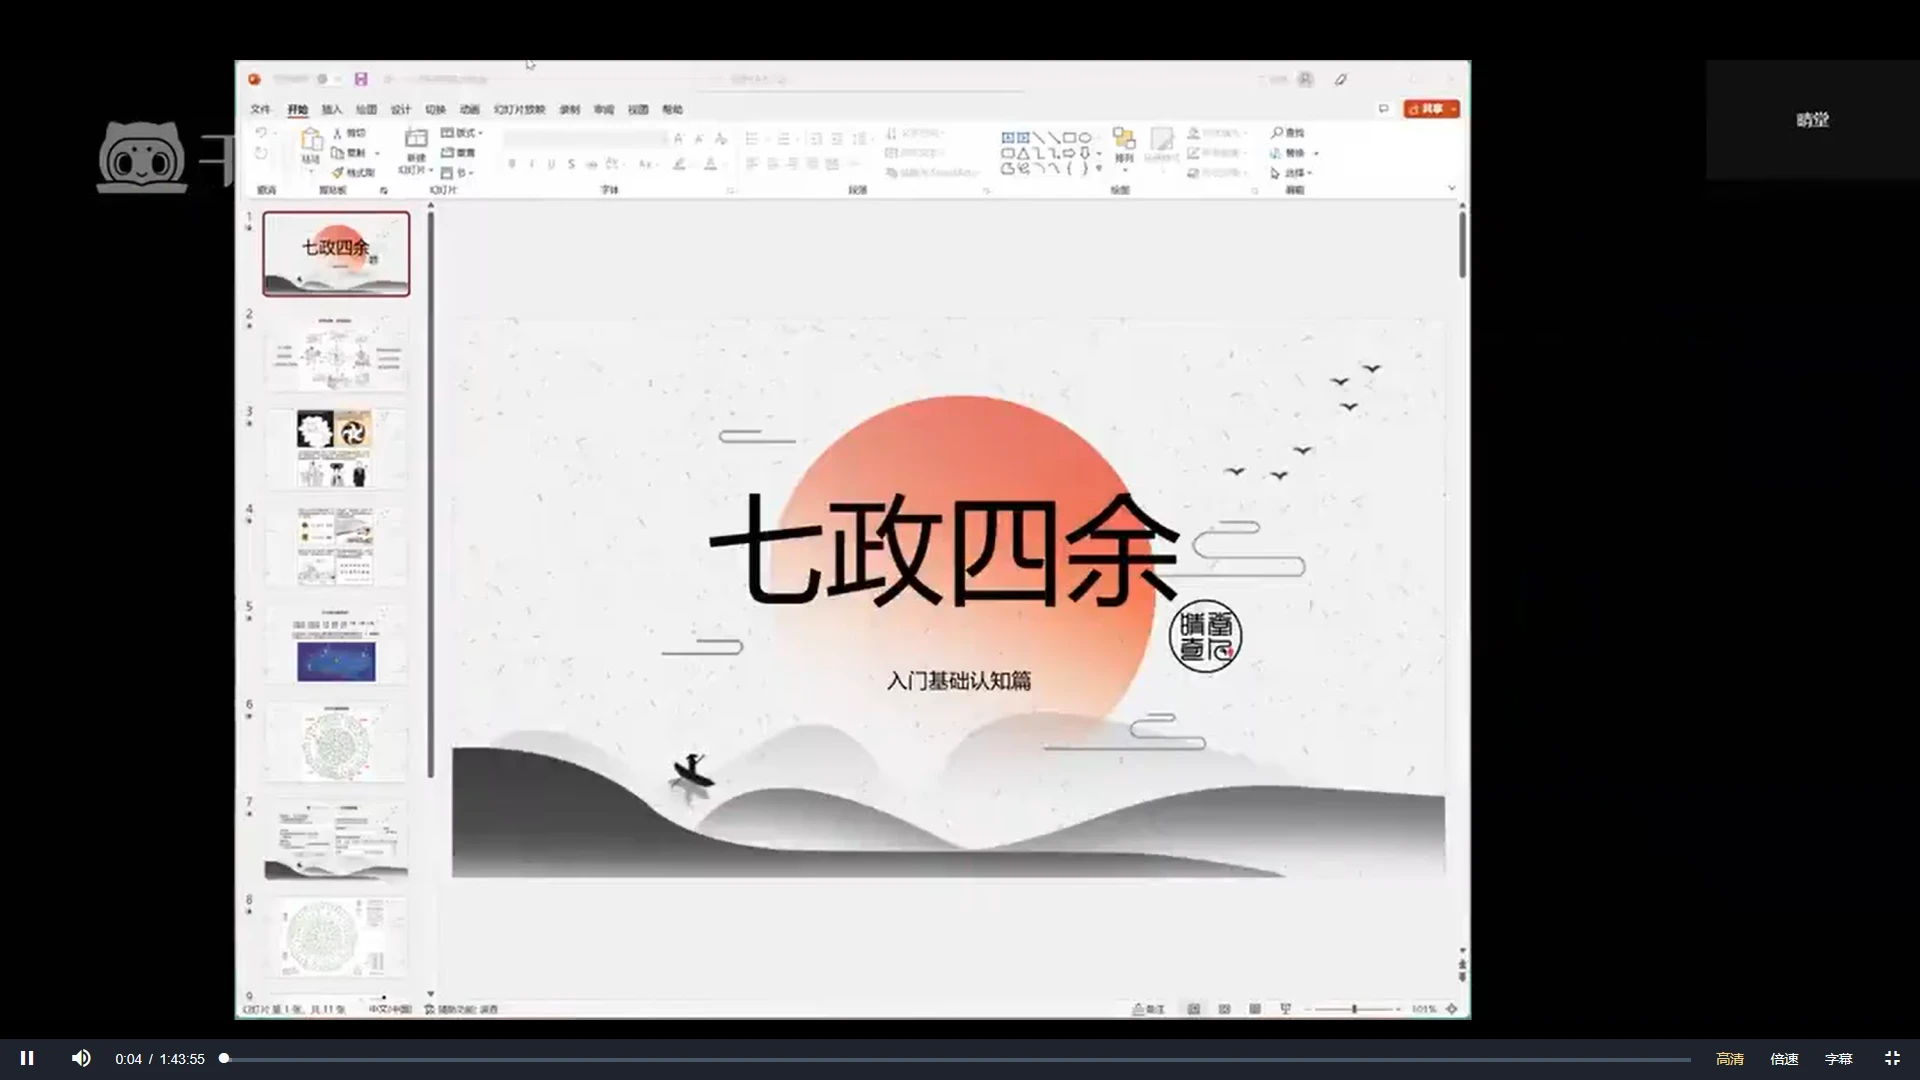
Task: Click the save icon in title bar
Action: click(x=361, y=79)
